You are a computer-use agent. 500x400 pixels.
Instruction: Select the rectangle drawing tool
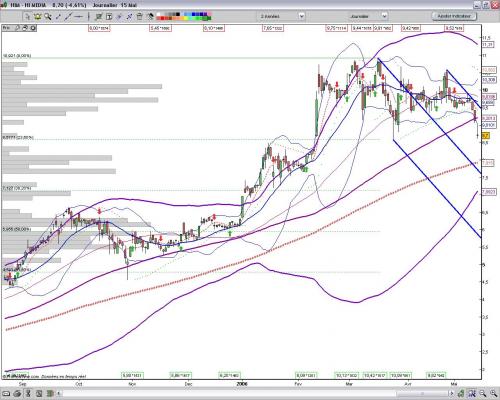pos(99,16)
